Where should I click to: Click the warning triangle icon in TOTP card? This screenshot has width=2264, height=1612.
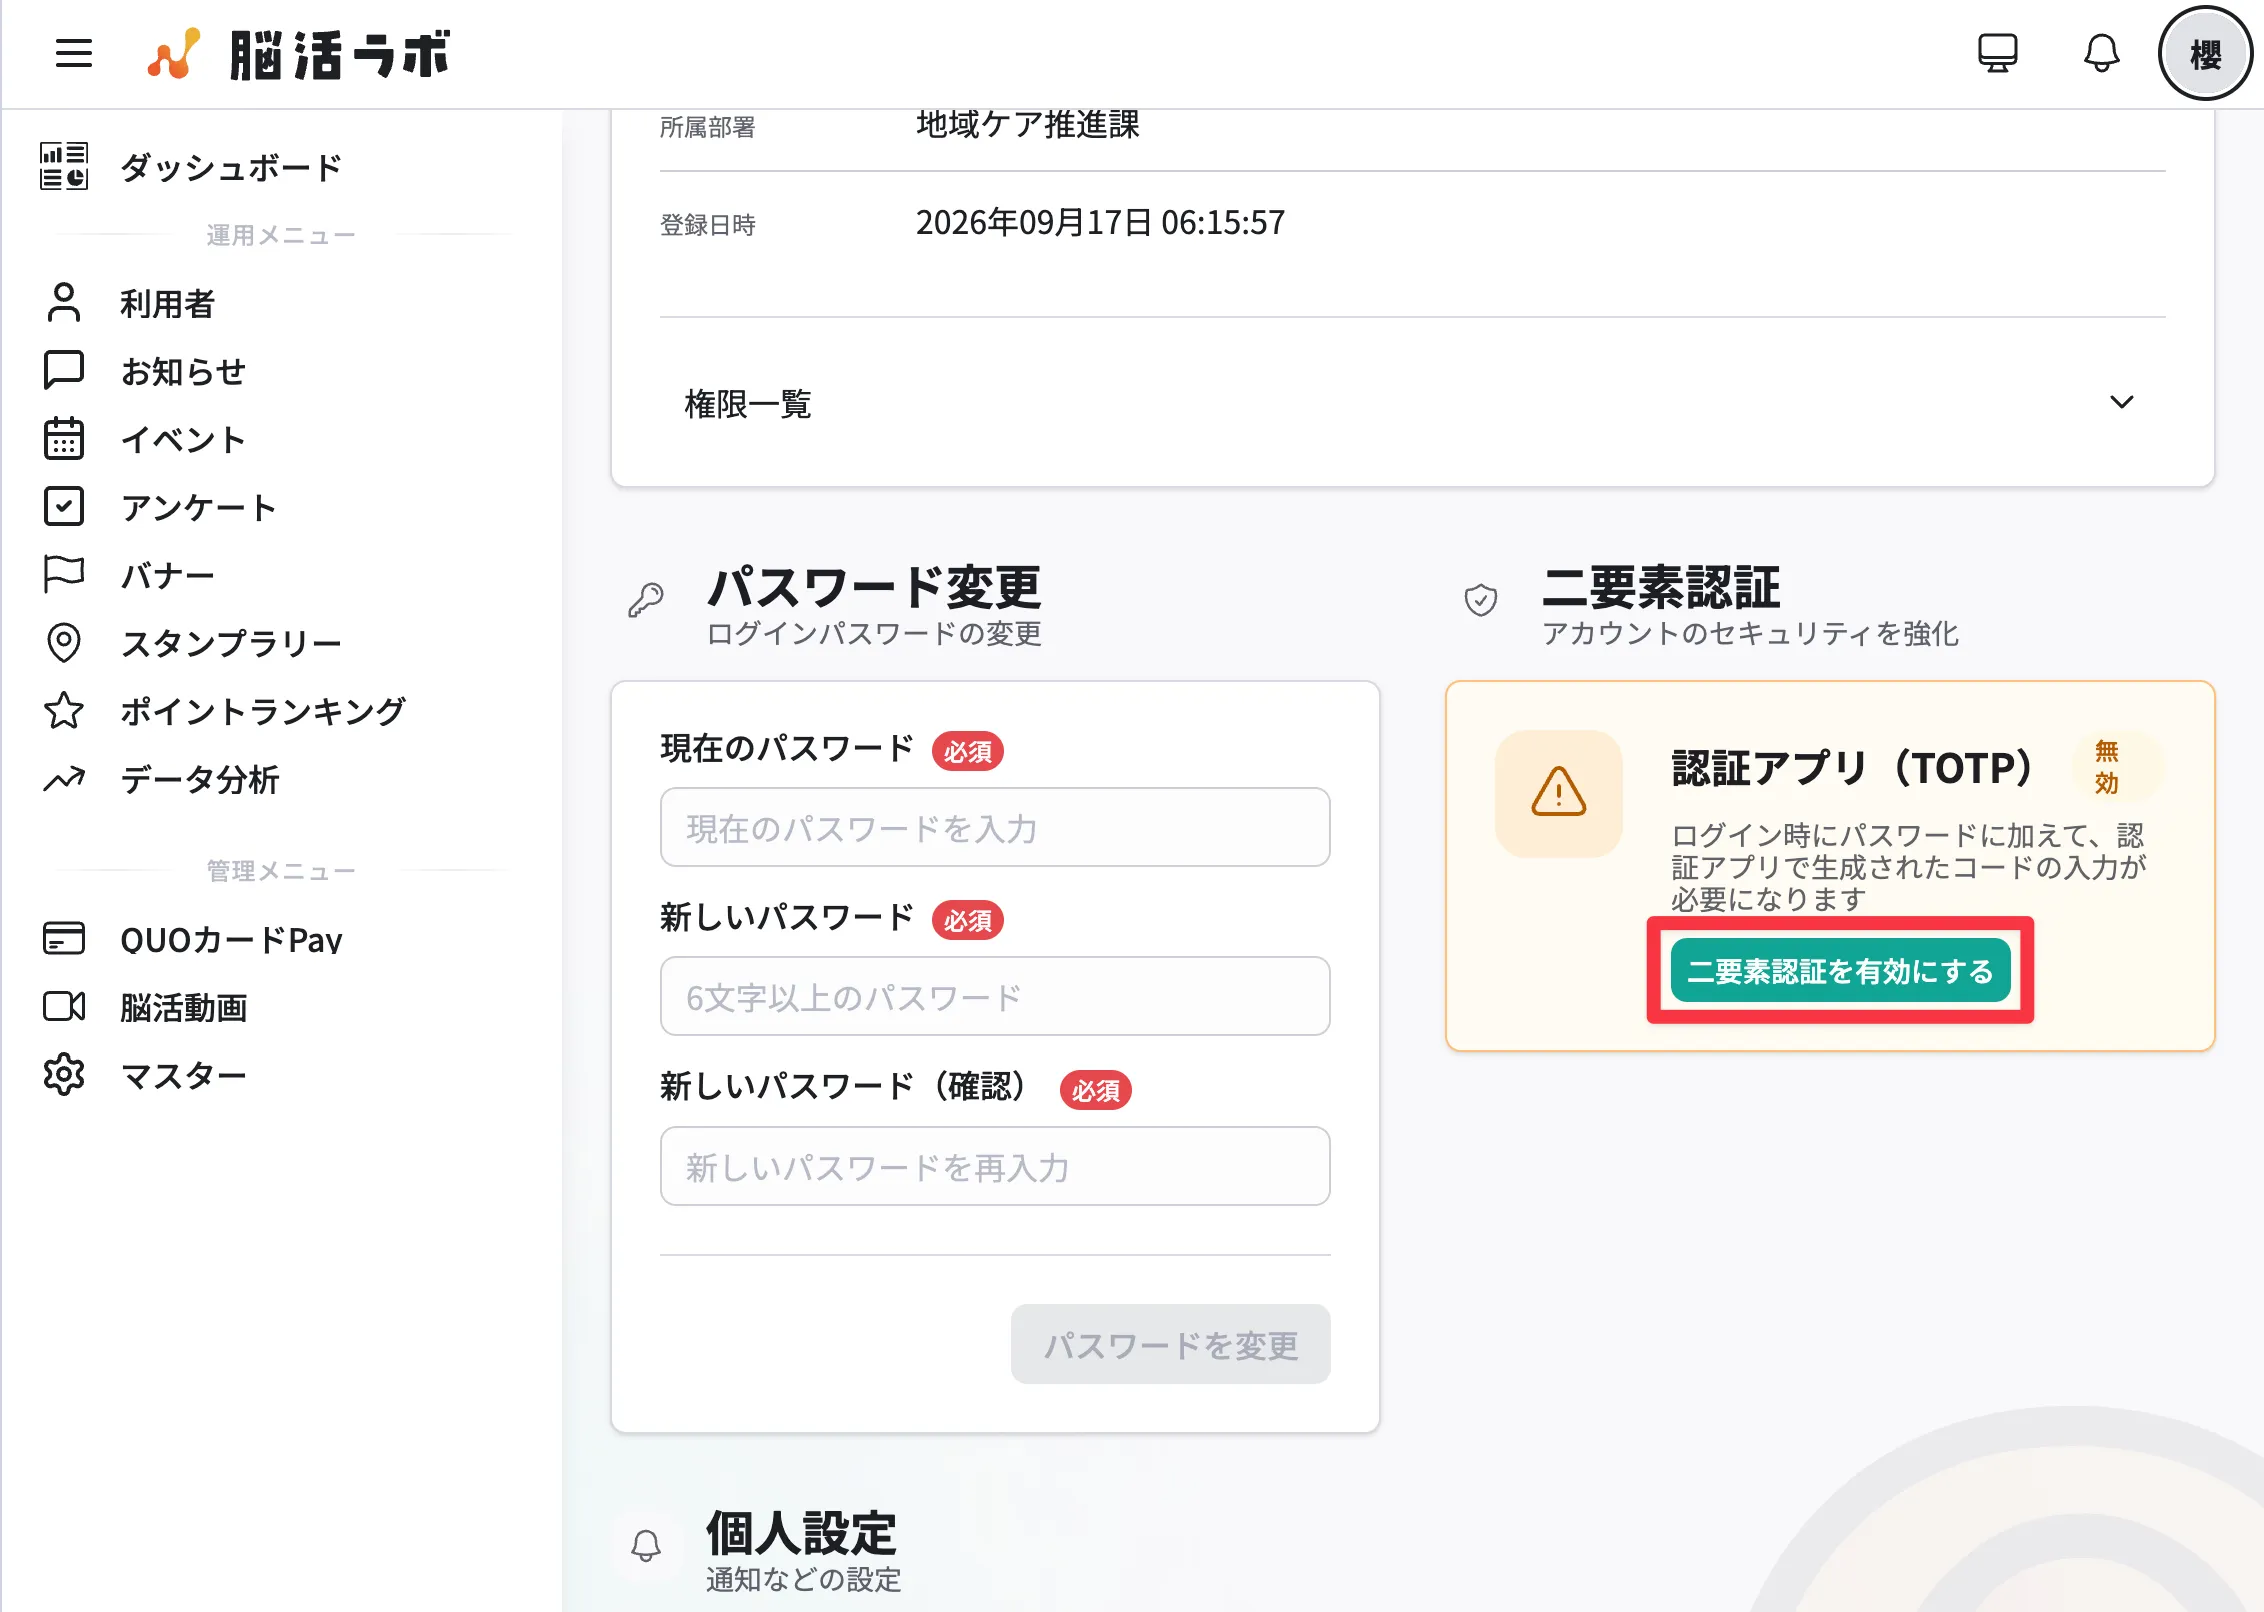pyautogui.click(x=1558, y=793)
